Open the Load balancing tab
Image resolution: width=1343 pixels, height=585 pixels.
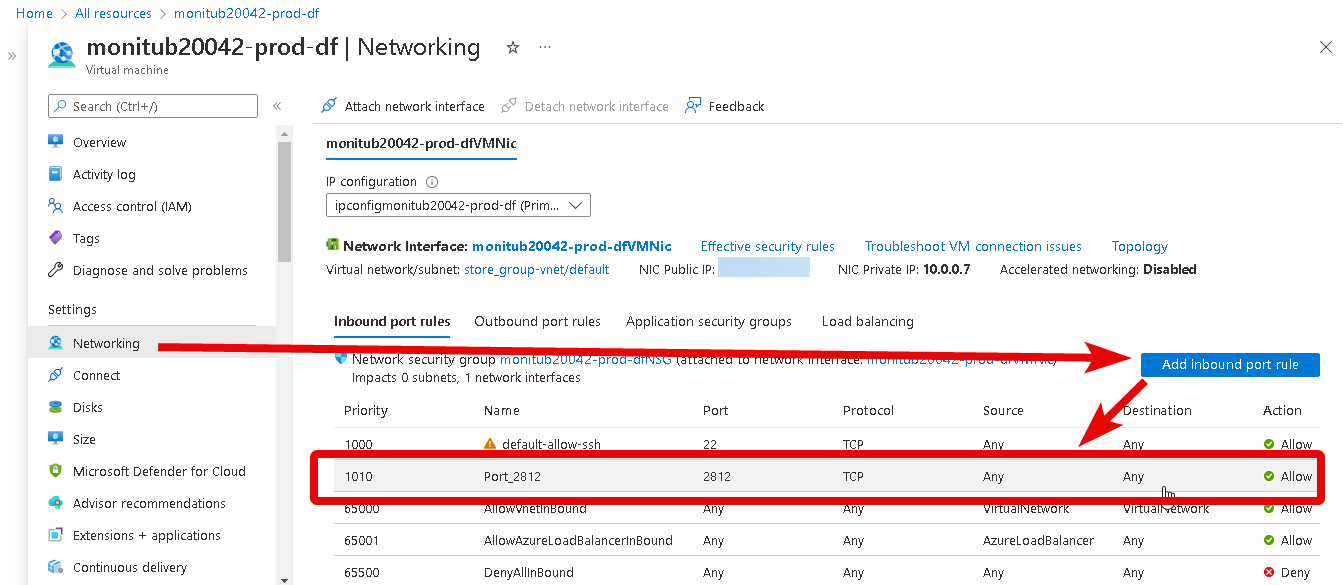(x=868, y=321)
